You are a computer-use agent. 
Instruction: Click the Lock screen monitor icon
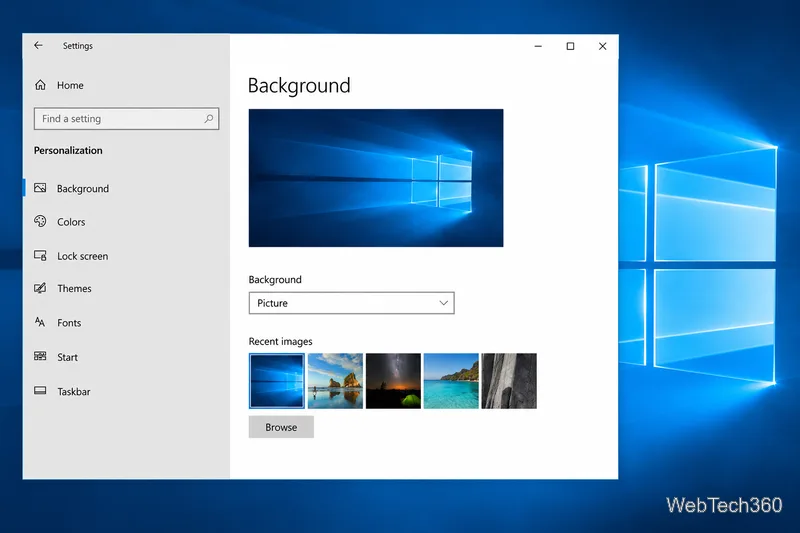(x=40, y=256)
